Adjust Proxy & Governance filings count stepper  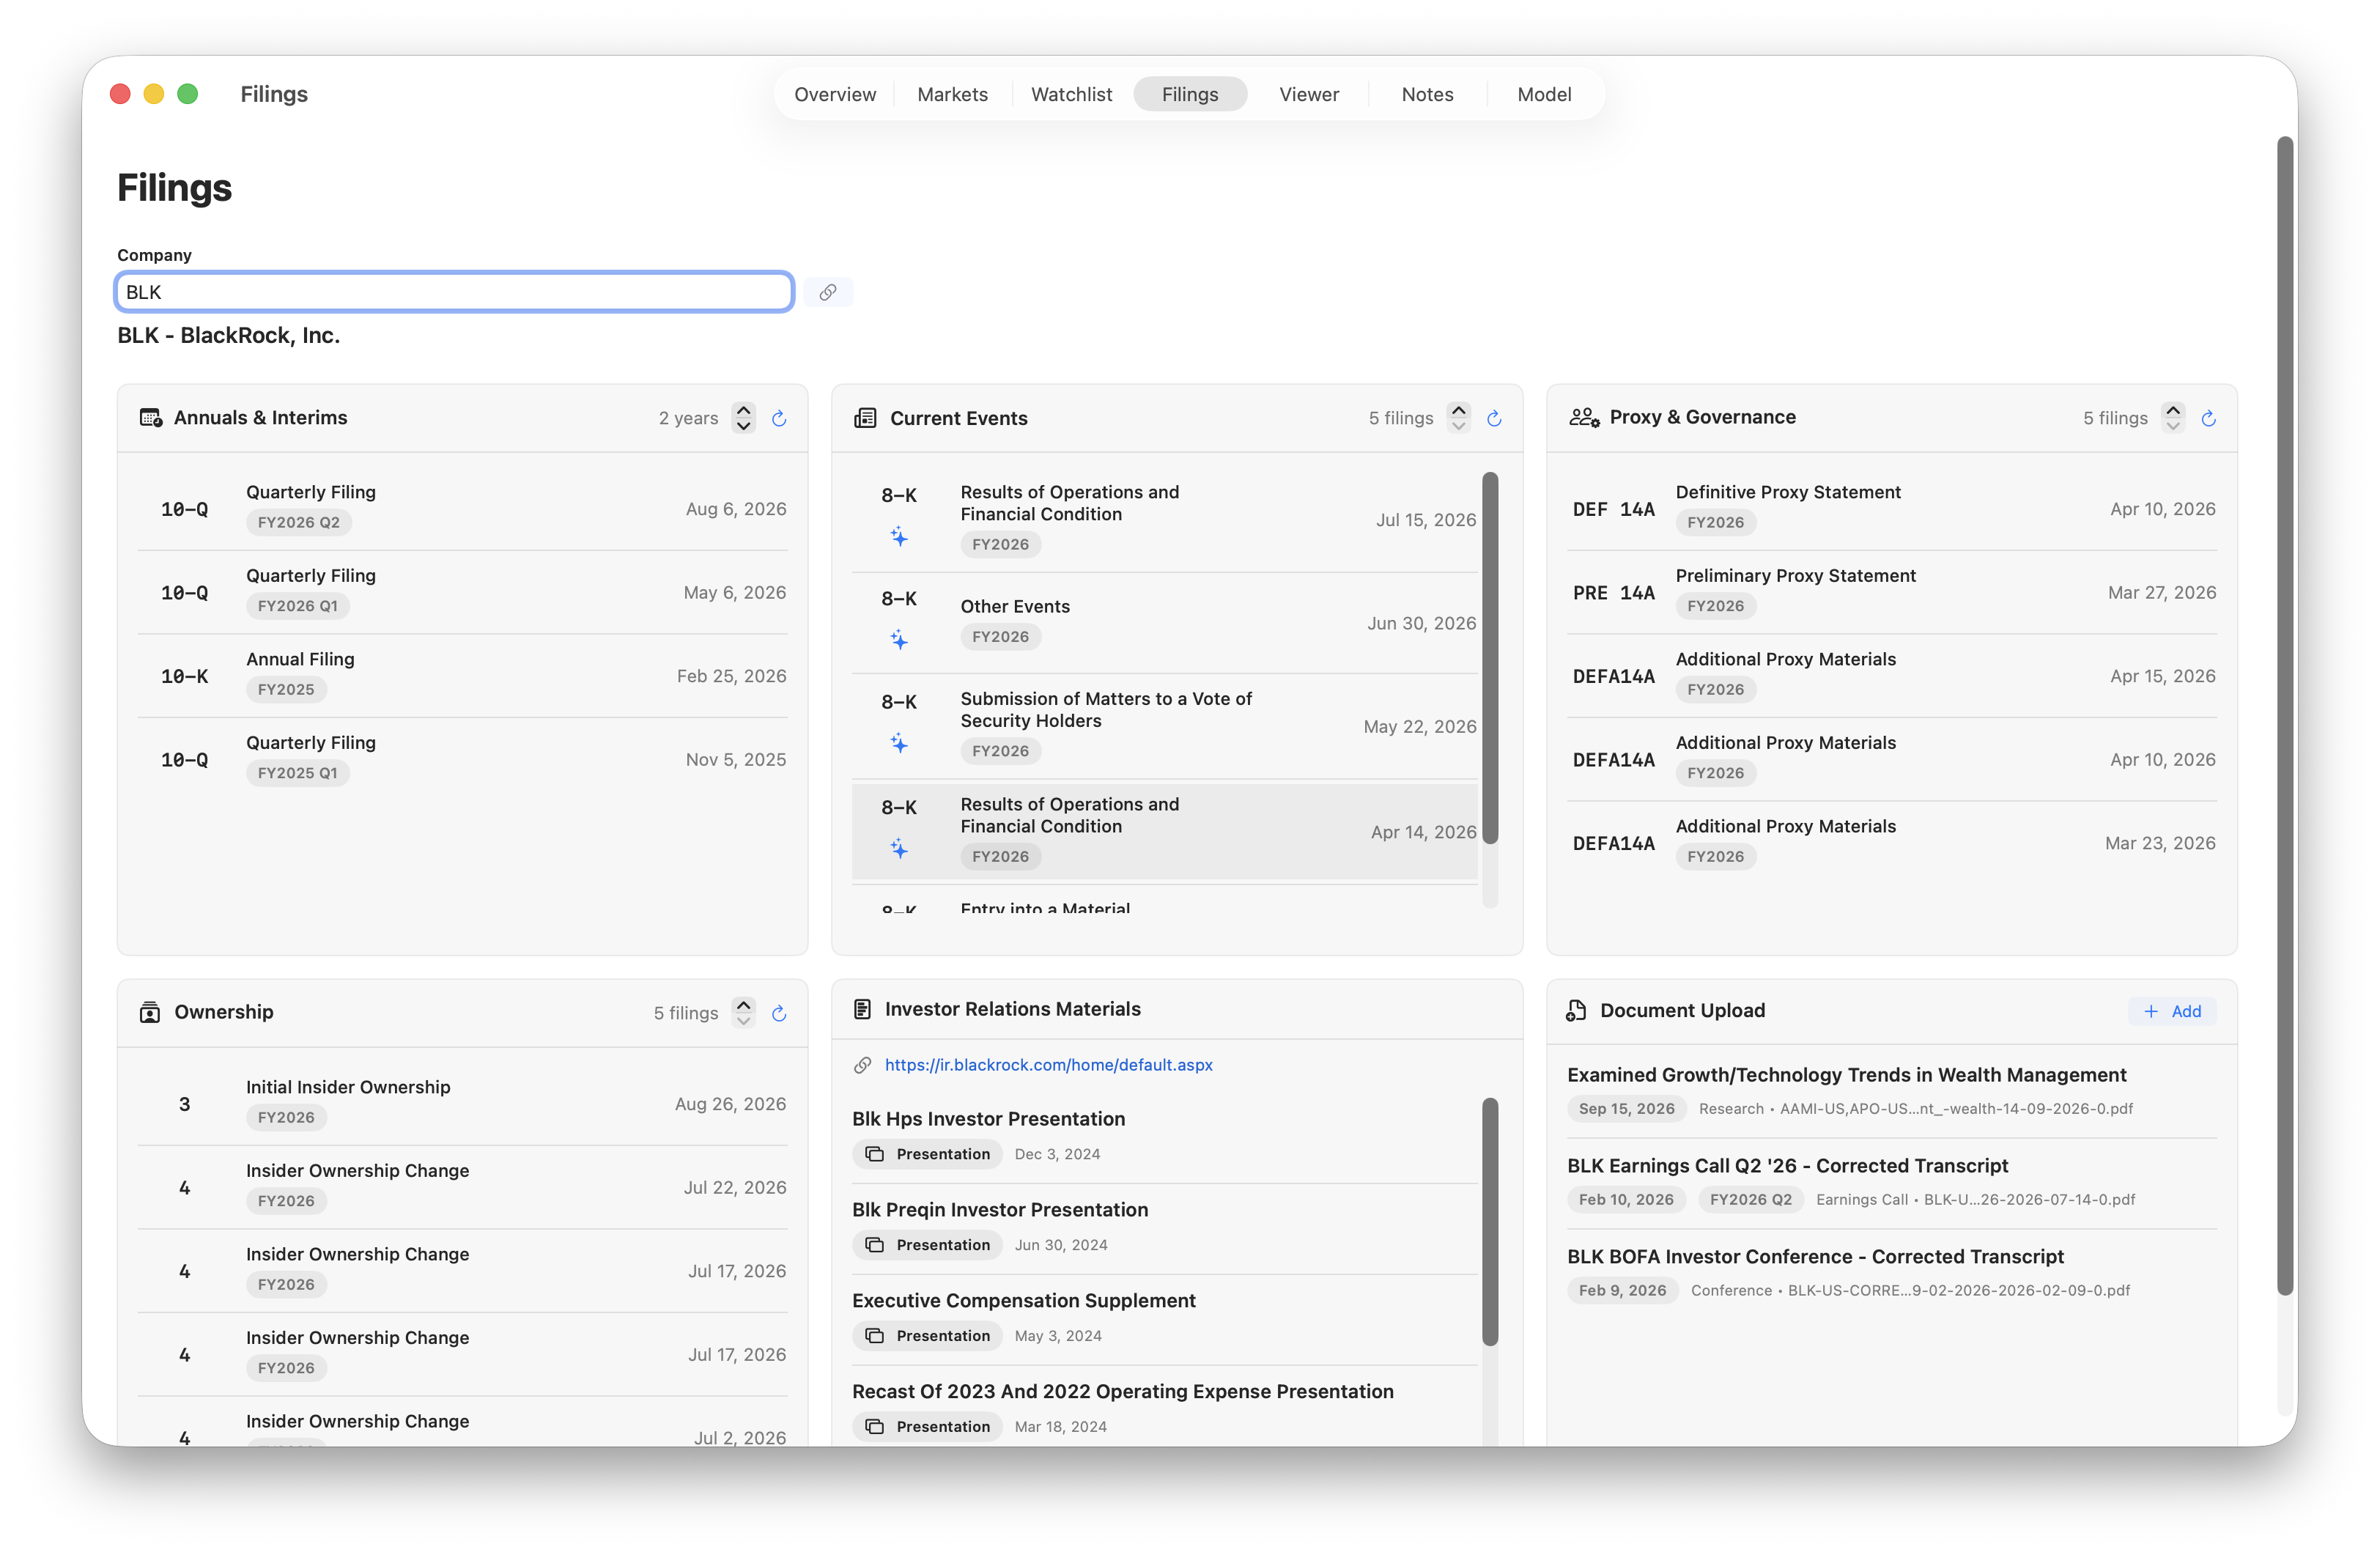(x=2173, y=418)
